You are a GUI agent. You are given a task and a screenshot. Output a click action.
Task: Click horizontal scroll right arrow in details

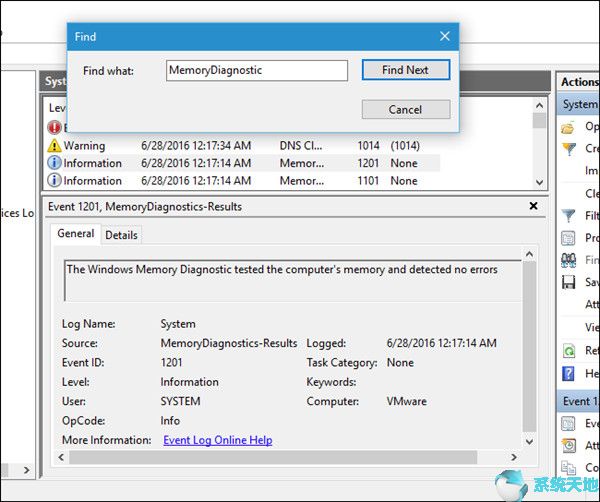(x=514, y=457)
